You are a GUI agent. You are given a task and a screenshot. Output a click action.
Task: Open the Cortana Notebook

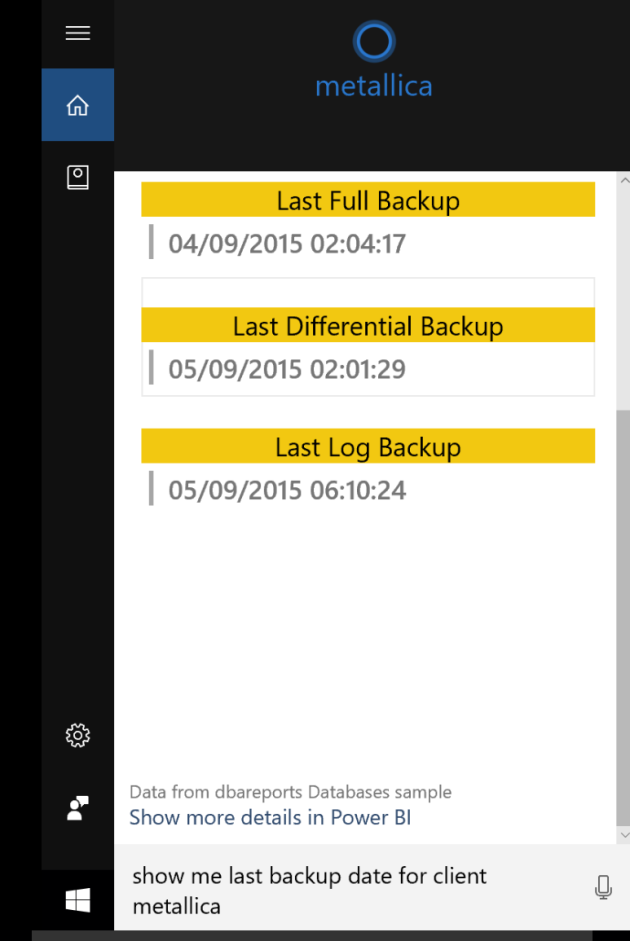pyautogui.click(x=78, y=177)
